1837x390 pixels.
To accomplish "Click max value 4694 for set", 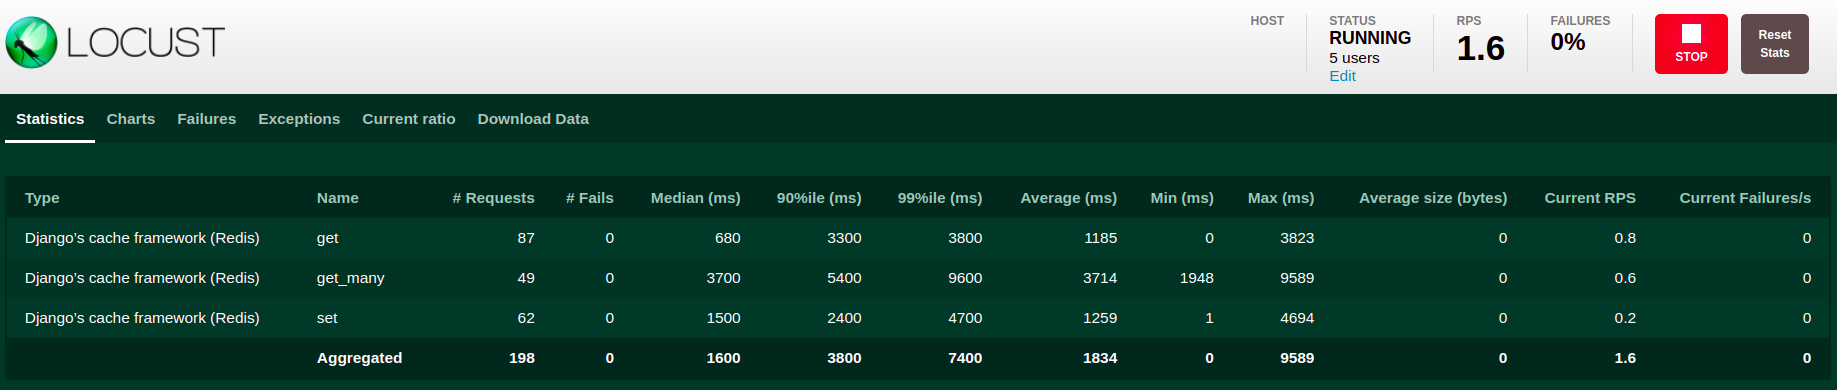I will point(1297,318).
